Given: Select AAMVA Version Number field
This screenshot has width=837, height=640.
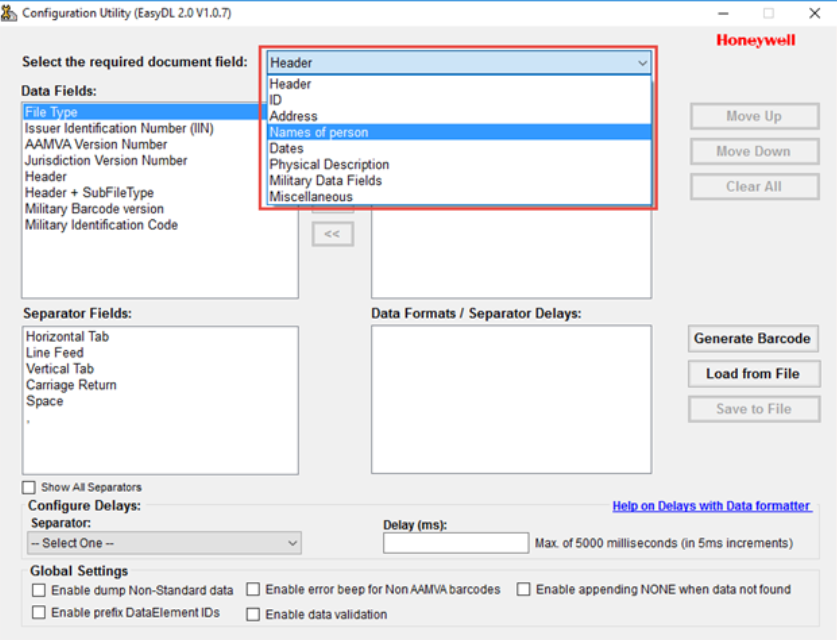Looking at the screenshot, I should click(x=96, y=144).
